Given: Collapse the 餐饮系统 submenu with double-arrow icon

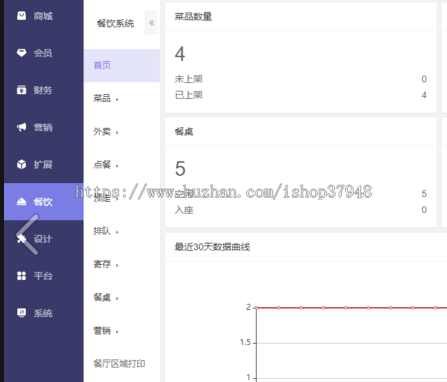Looking at the screenshot, I should pos(151,23).
